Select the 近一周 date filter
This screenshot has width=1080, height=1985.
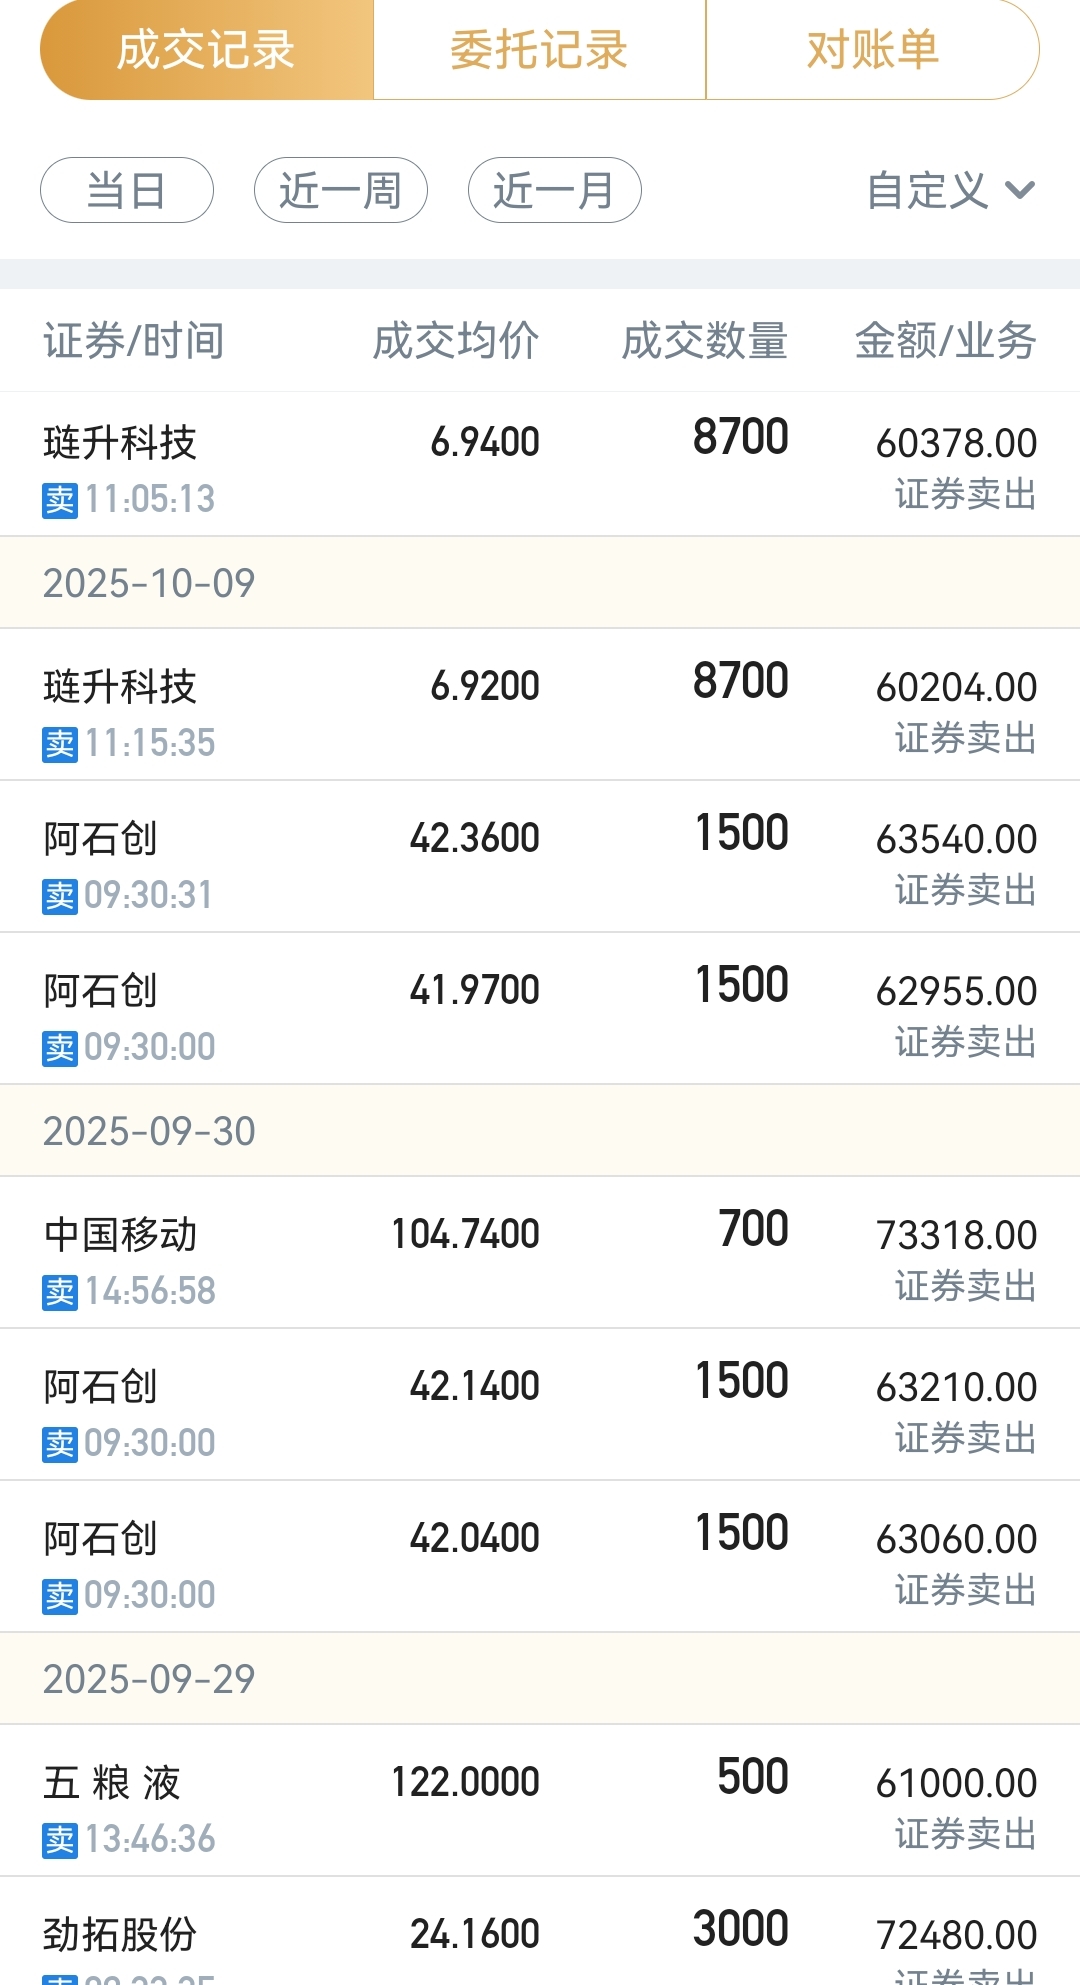[x=341, y=190]
